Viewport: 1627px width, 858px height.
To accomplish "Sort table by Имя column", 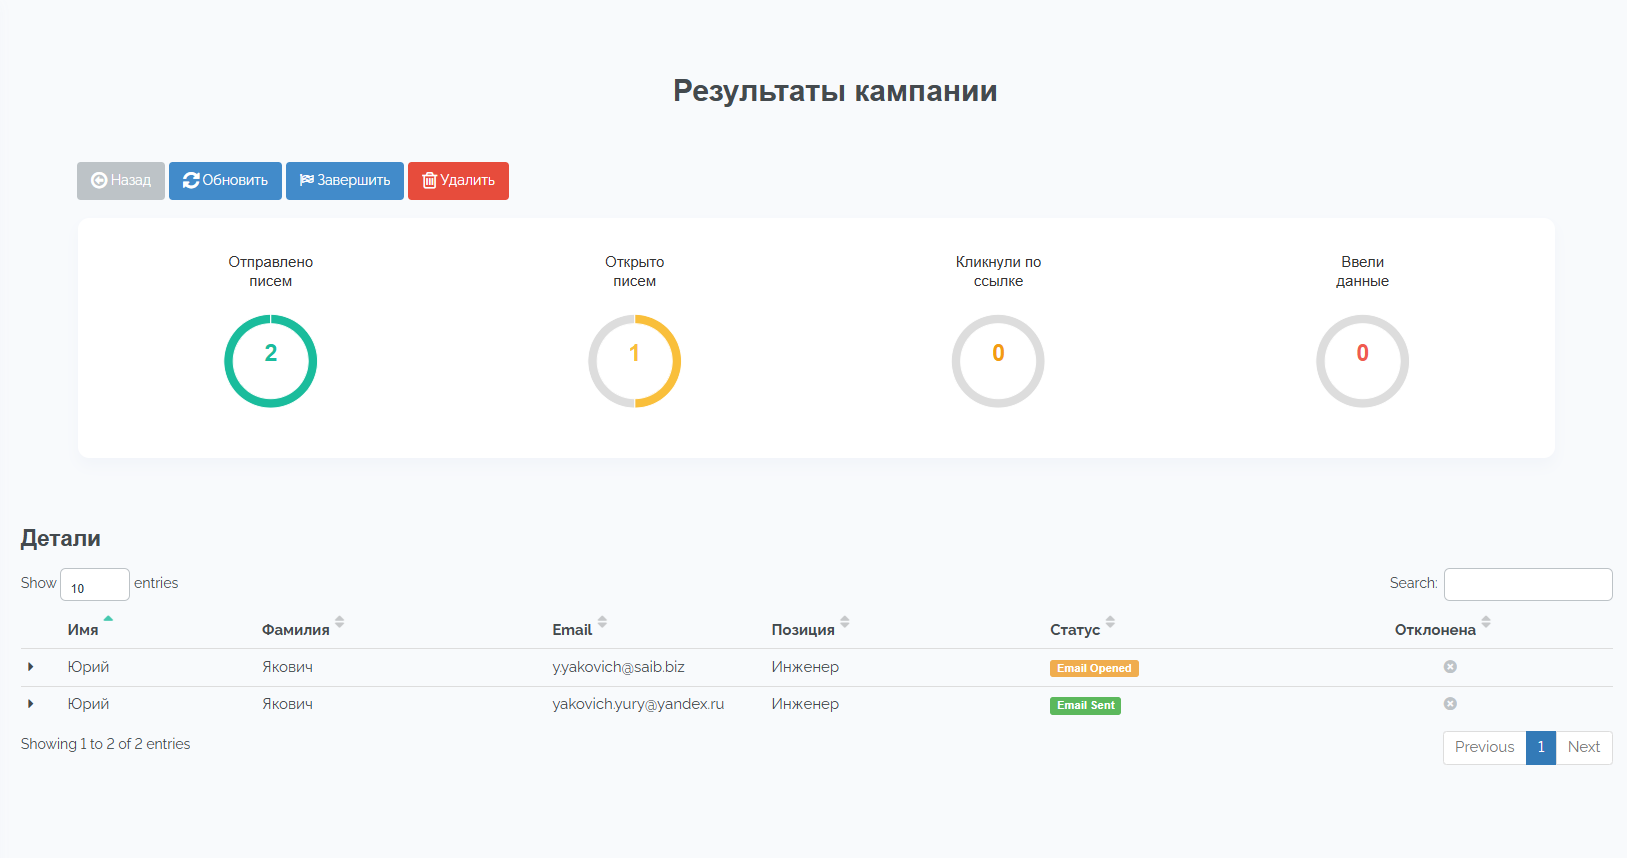I will tap(84, 630).
